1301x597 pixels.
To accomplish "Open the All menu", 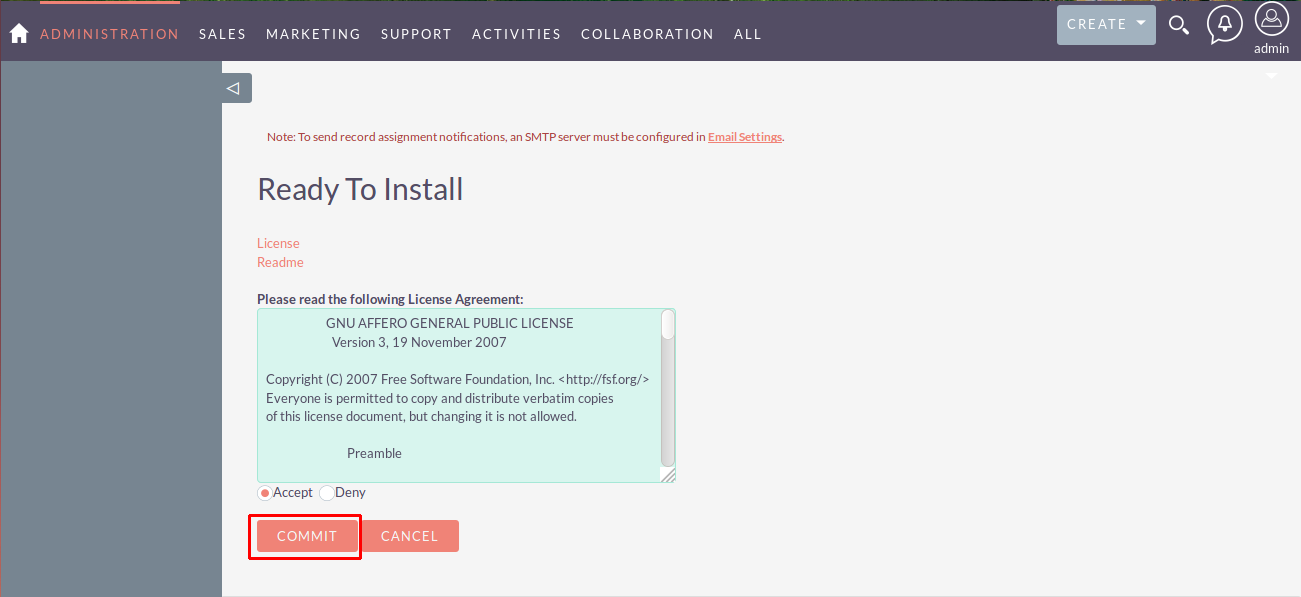I will click(x=748, y=34).
